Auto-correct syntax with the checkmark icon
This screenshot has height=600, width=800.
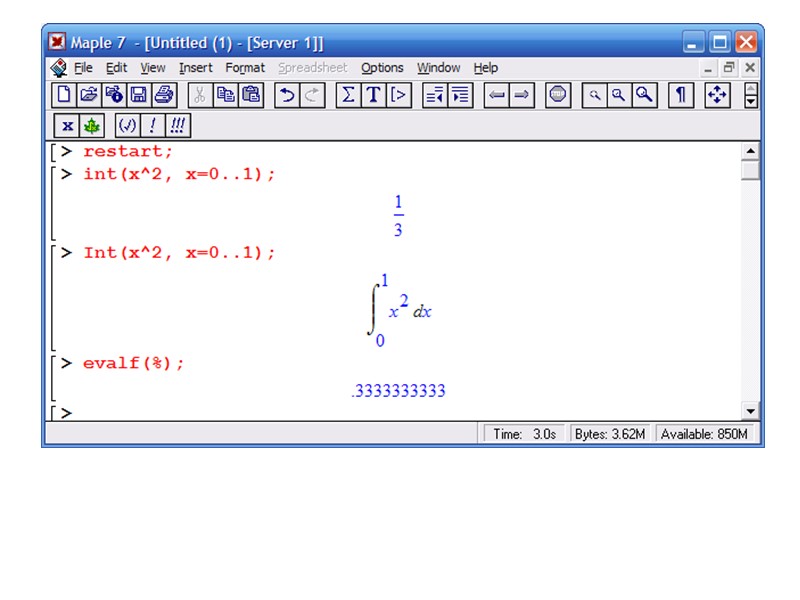coord(128,126)
